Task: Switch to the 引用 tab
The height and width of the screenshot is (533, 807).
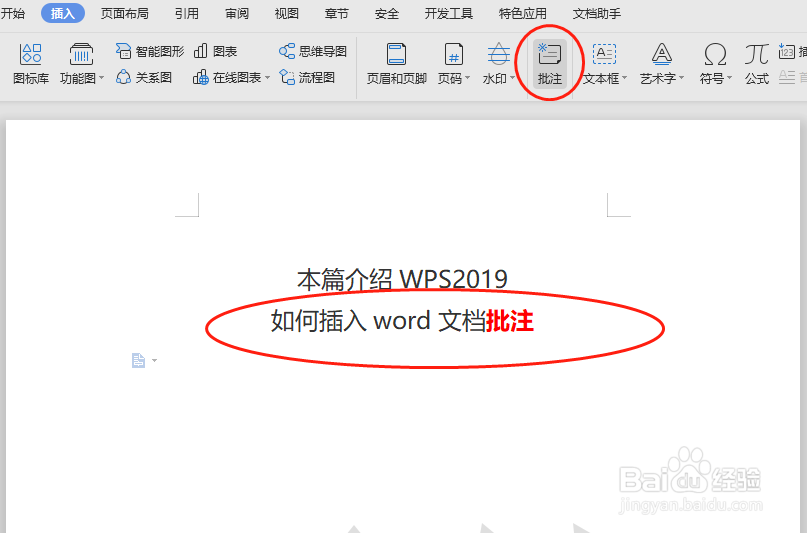Action: (x=186, y=13)
